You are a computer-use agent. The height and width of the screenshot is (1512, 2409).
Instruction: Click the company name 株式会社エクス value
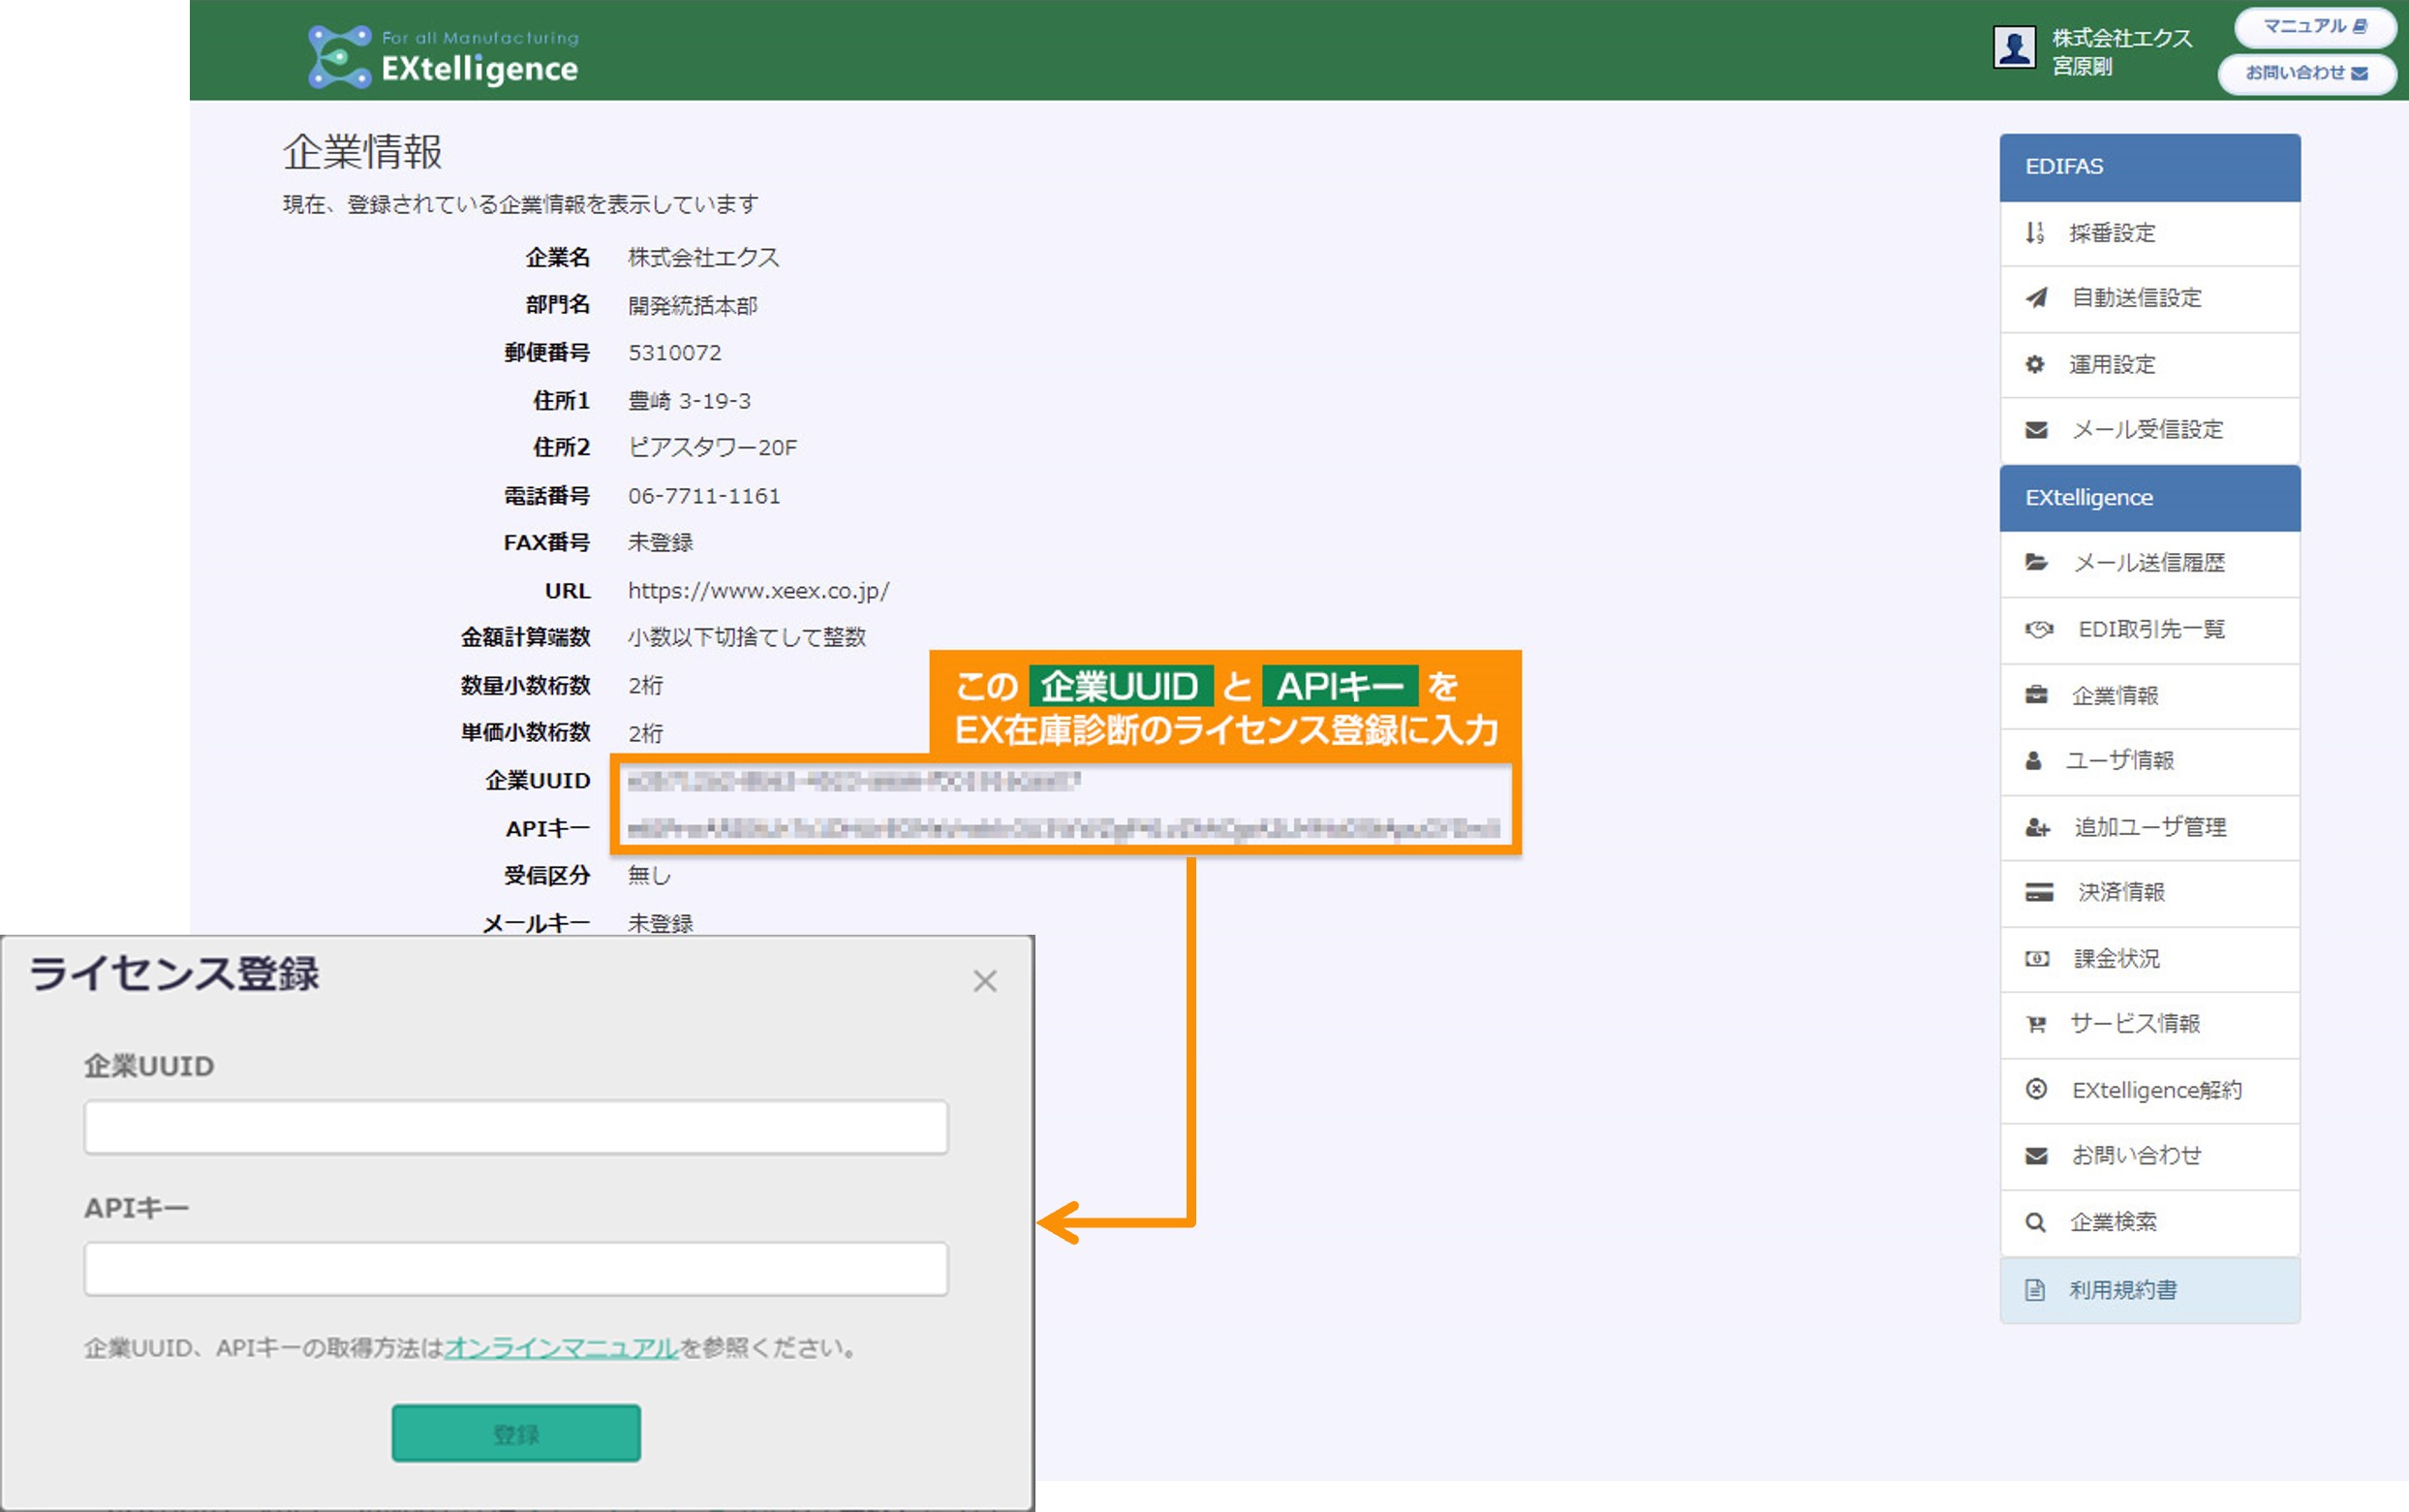tap(703, 258)
